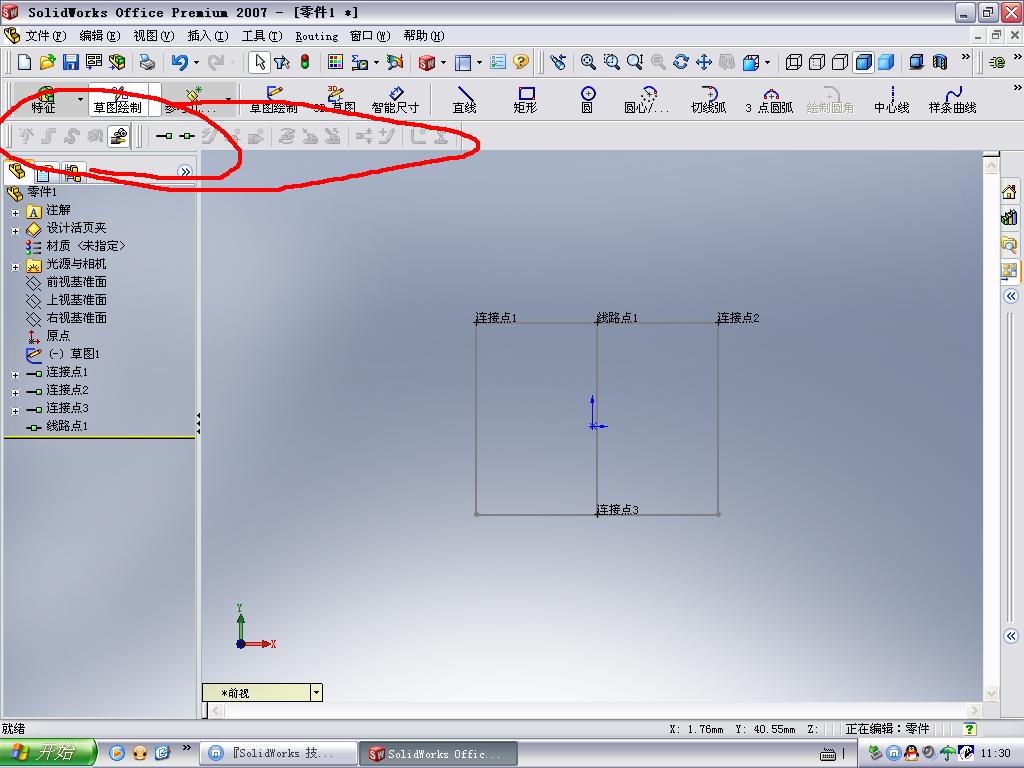Print the document with printer icon
This screenshot has width=1024, height=768.
click(x=148, y=62)
